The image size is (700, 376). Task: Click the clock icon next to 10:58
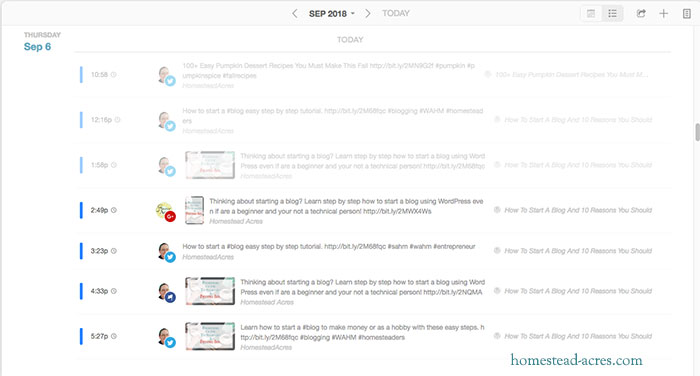(x=113, y=75)
